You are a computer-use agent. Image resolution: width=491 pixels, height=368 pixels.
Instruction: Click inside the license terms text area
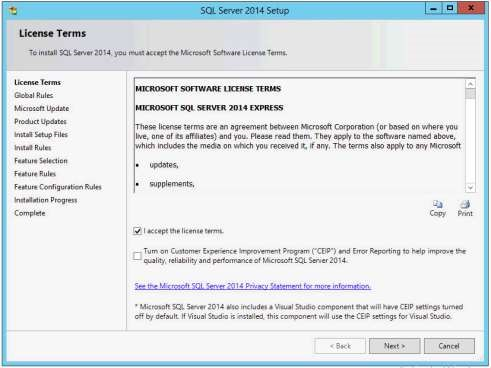pos(299,135)
